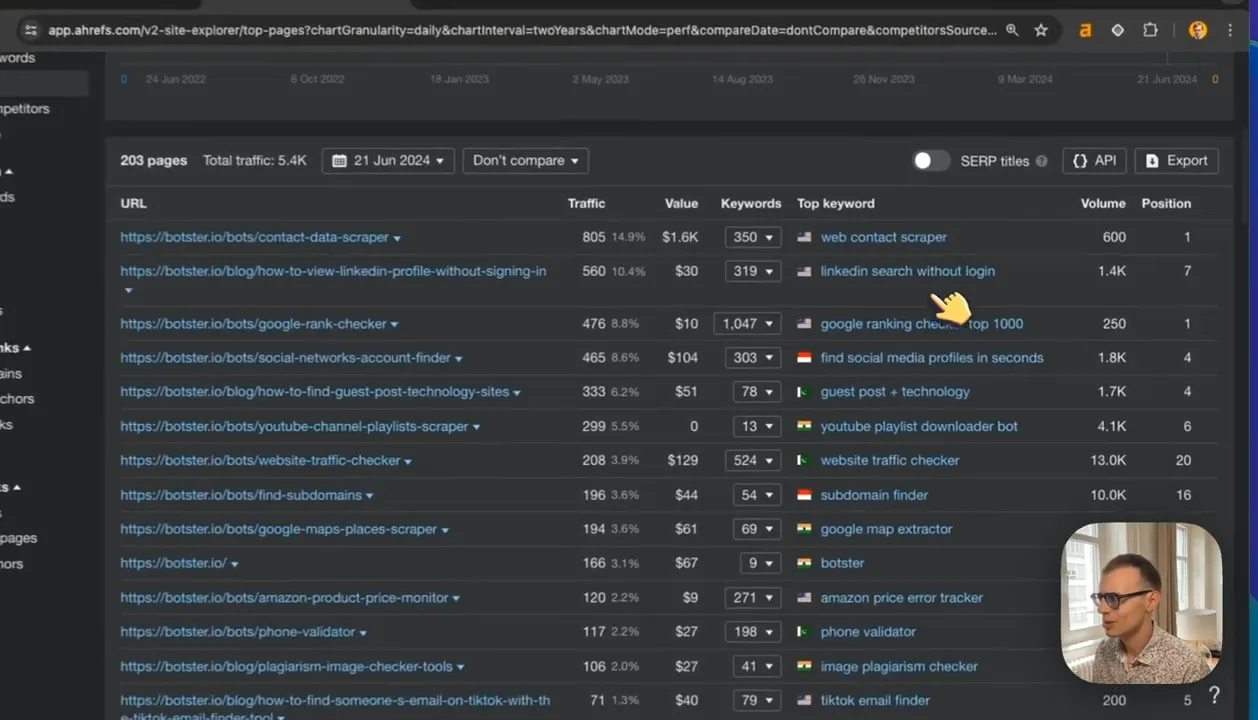Toggle the SERP titles switch
Image resolution: width=1258 pixels, height=720 pixels.
(931, 161)
